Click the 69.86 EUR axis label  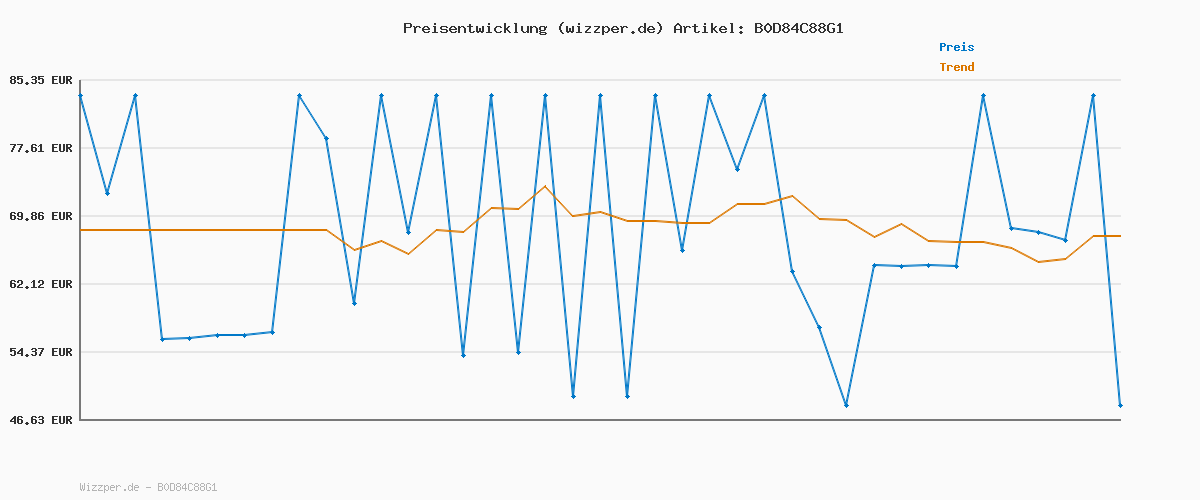coord(42,216)
